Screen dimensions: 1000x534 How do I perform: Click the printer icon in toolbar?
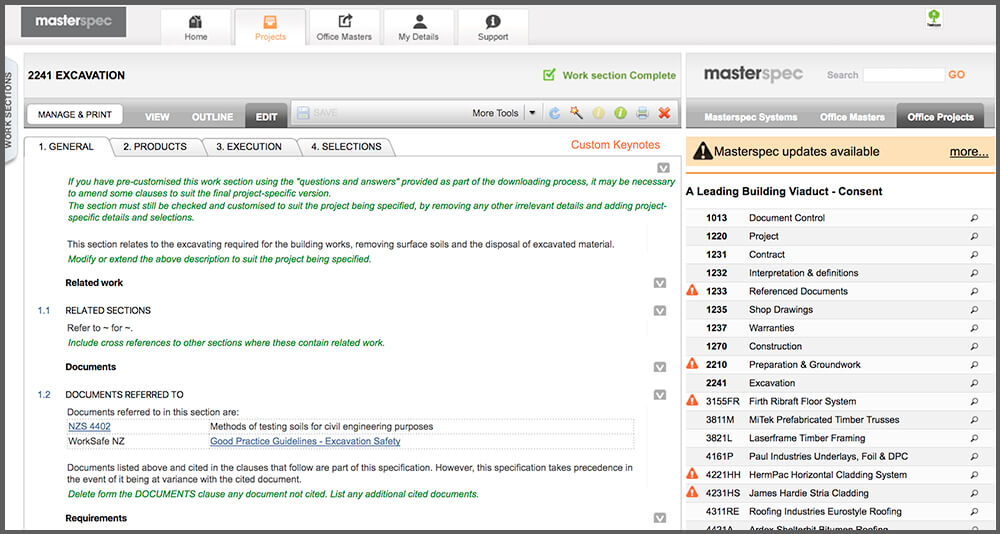pos(642,114)
